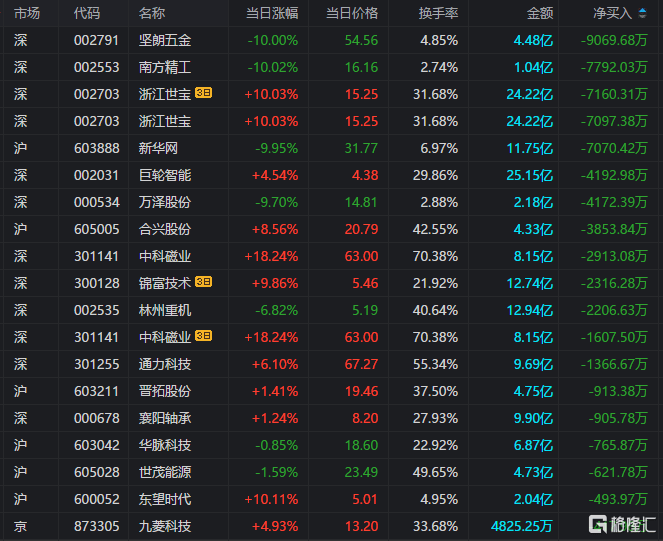Click net buy value -493.97万

618,500
